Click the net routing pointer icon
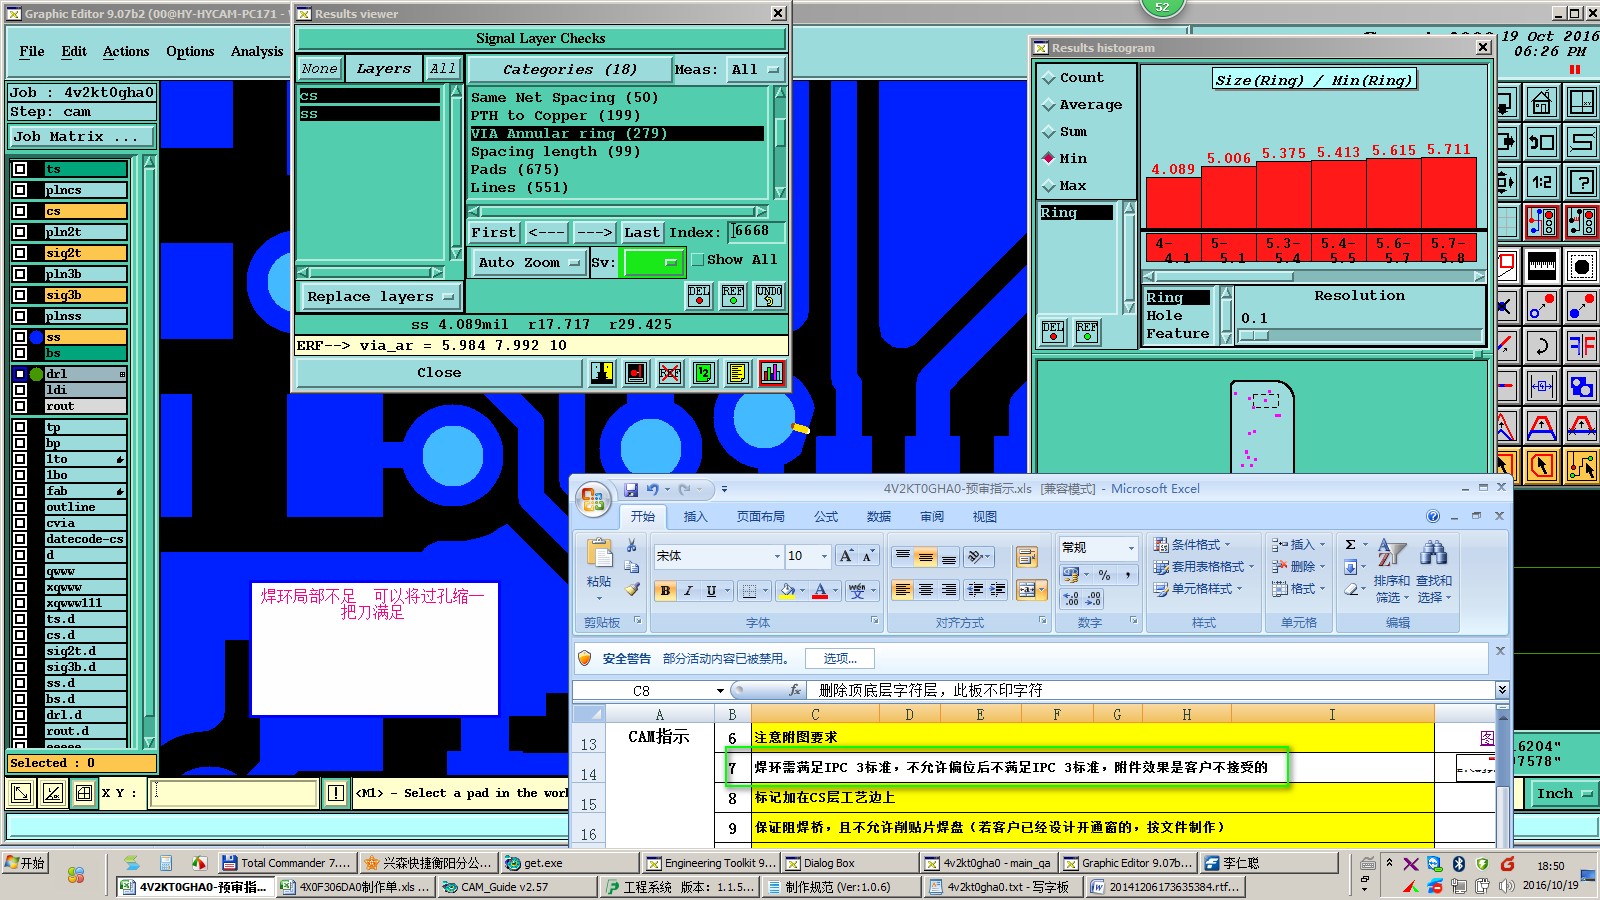 point(1581,466)
